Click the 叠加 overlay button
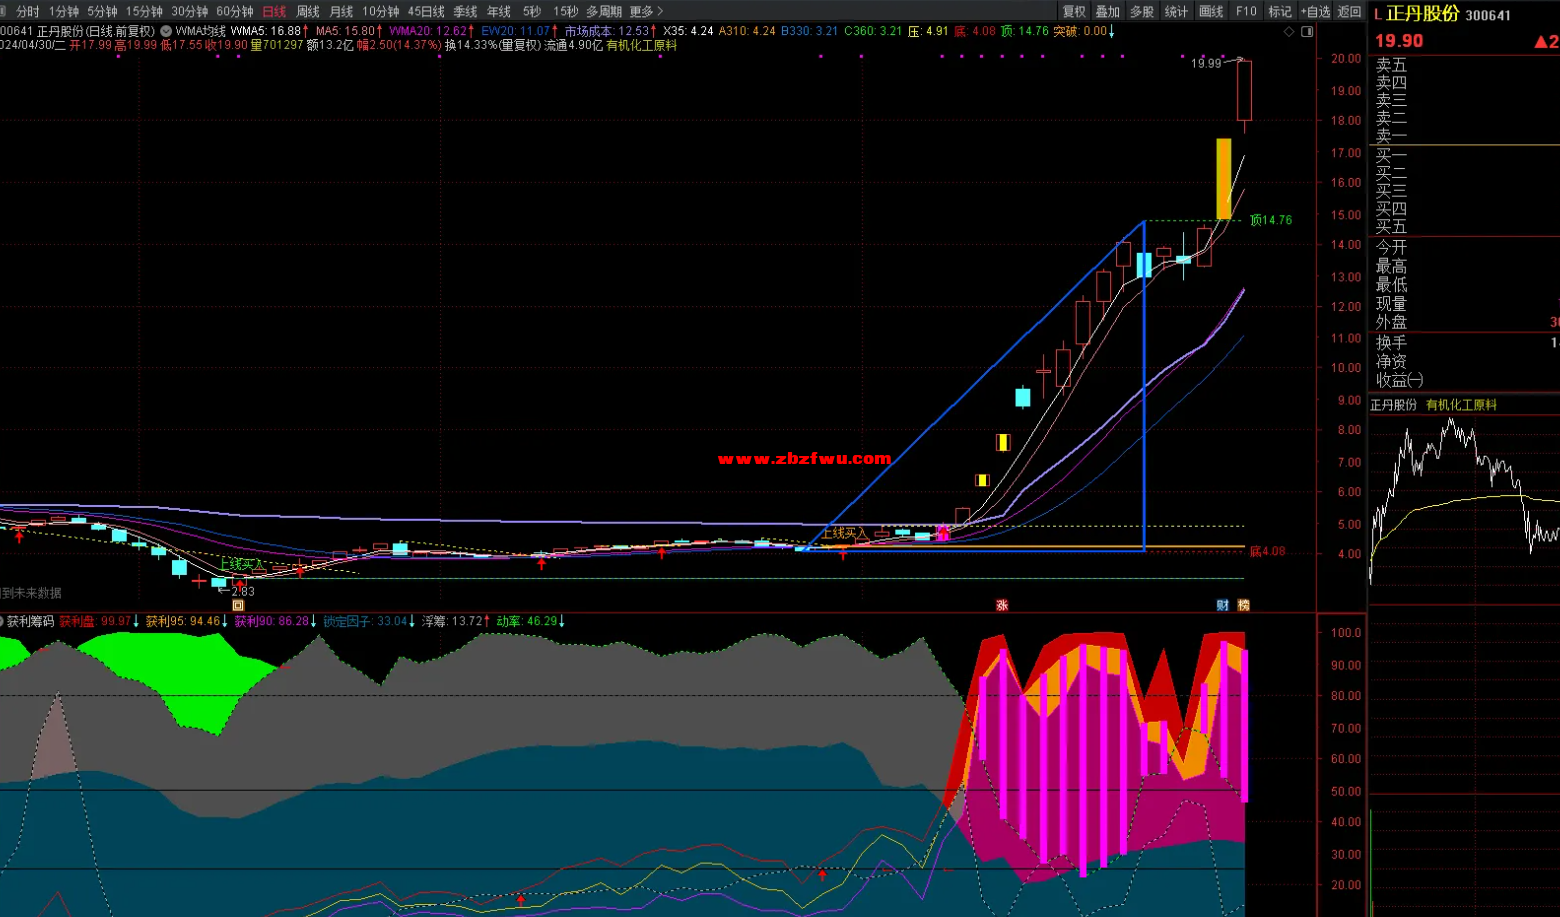Image resolution: width=1560 pixels, height=917 pixels. coord(1108,11)
